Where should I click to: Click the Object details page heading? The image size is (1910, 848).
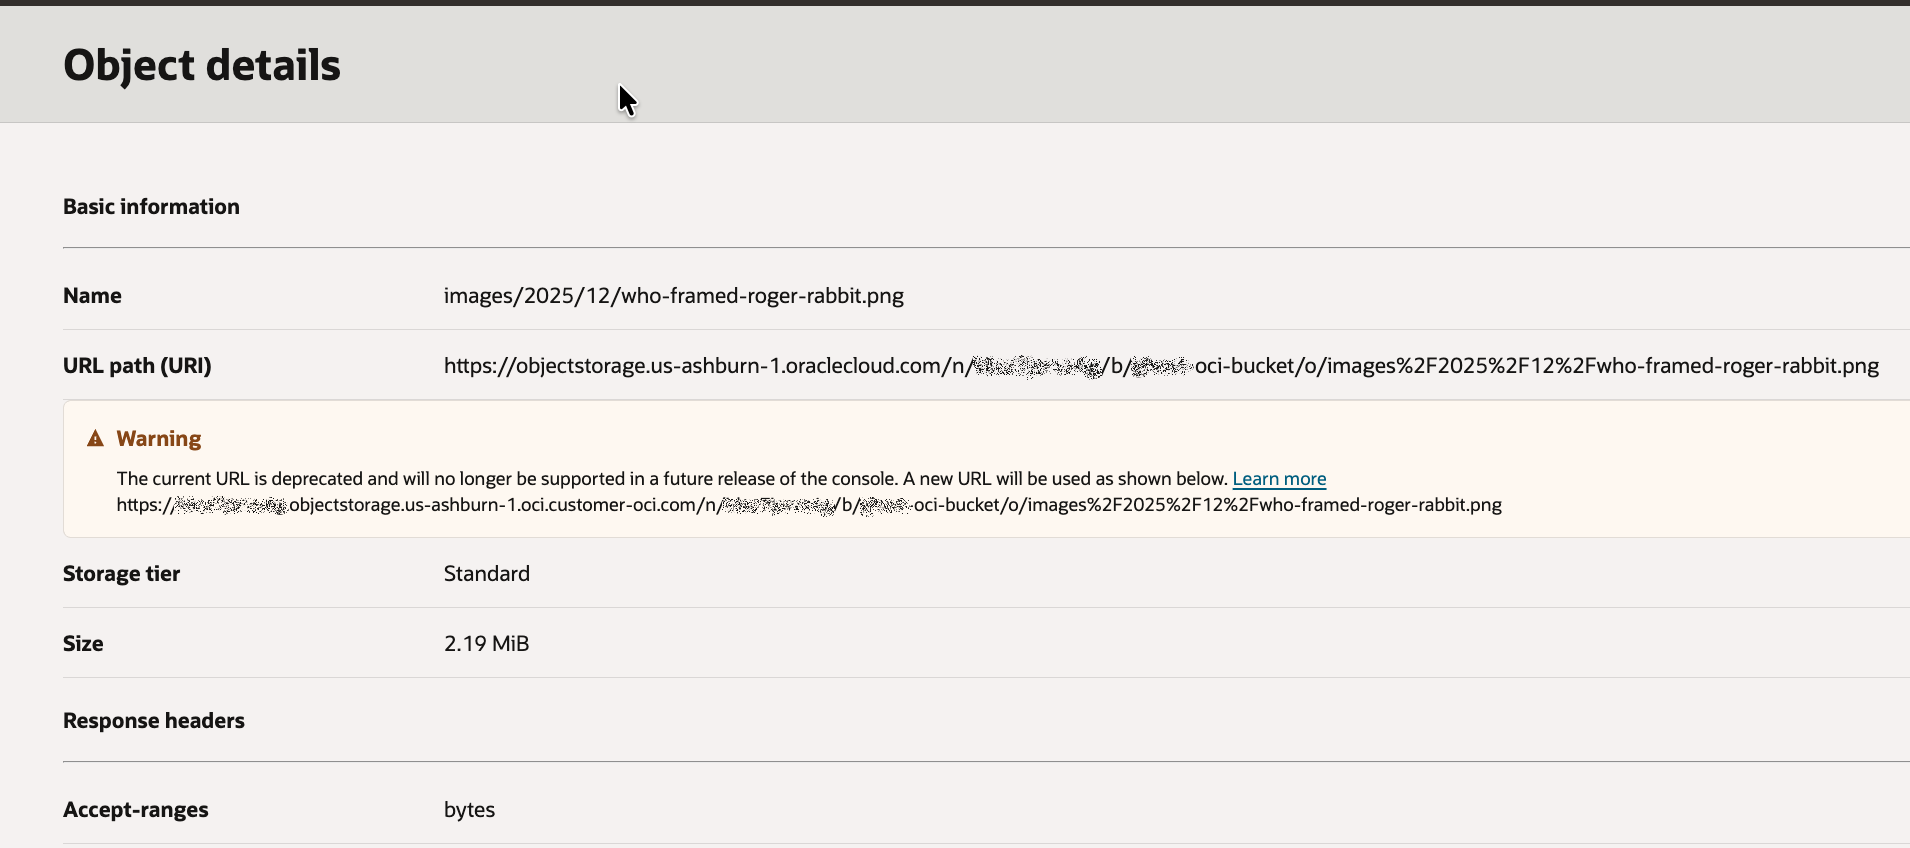[x=202, y=66]
